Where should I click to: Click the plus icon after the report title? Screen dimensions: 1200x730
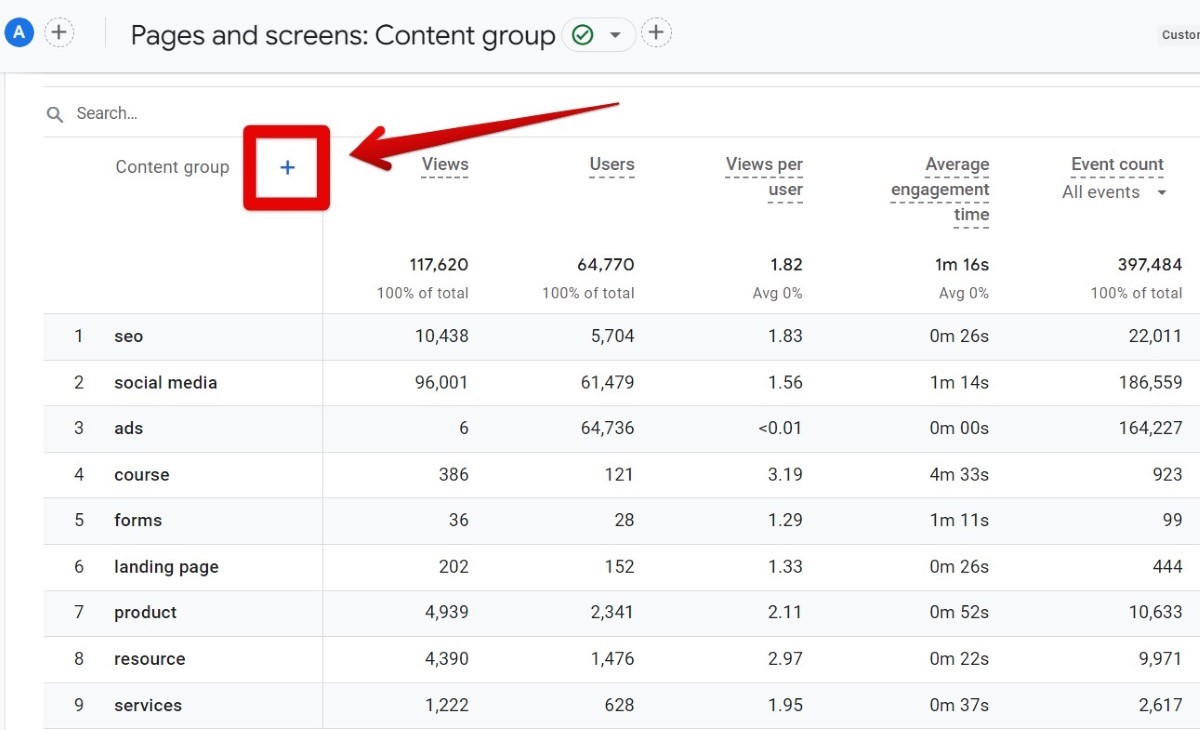(656, 33)
